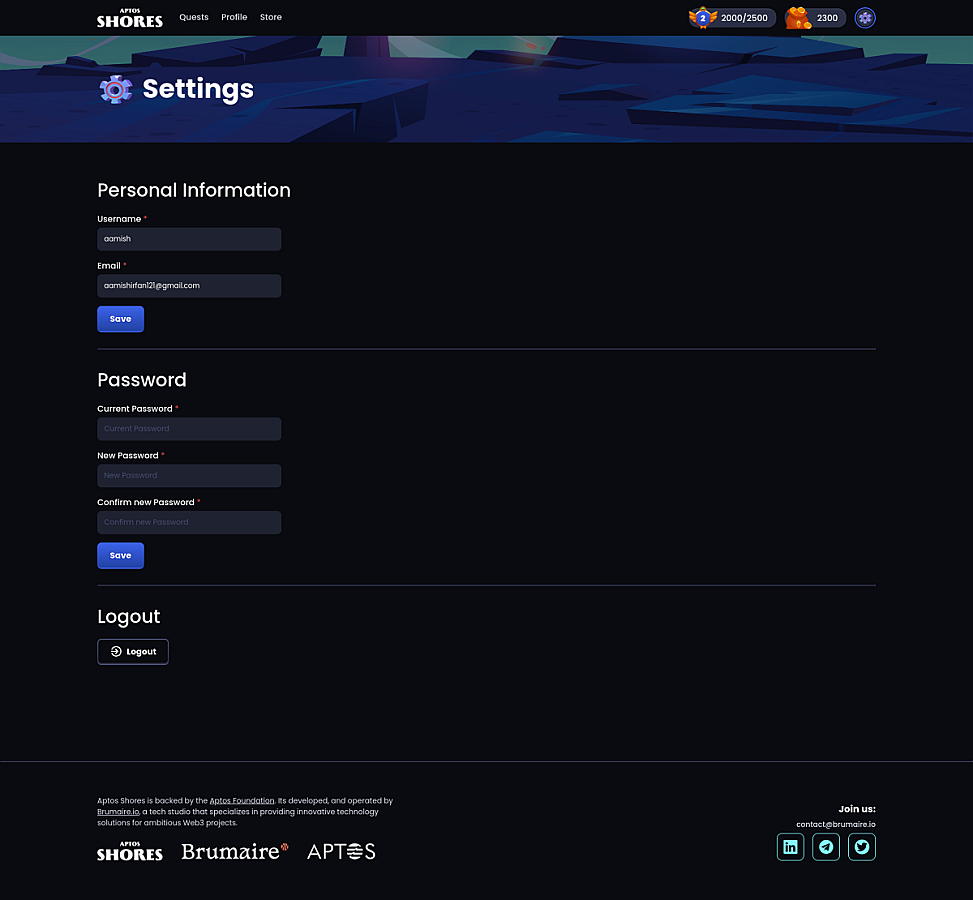Follow the Aptos Foundation link
The image size is (973, 900).
click(x=242, y=801)
